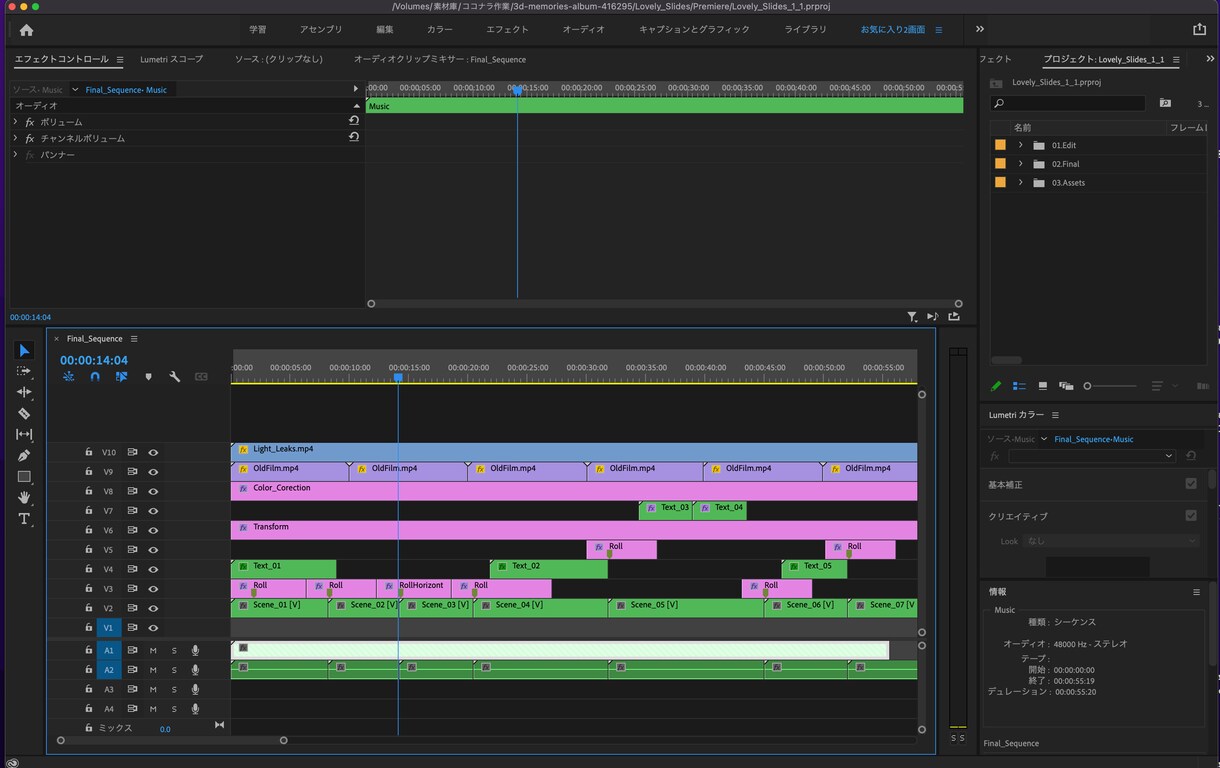This screenshot has height=768, width=1220.
Task: Expand the 01.Edit bin
Action: tap(1020, 145)
